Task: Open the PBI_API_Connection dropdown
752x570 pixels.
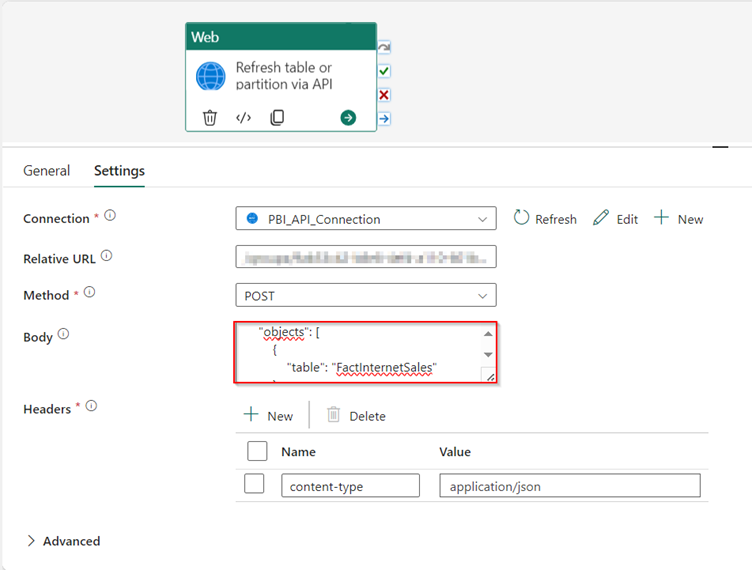Action: [x=366, y=219]
